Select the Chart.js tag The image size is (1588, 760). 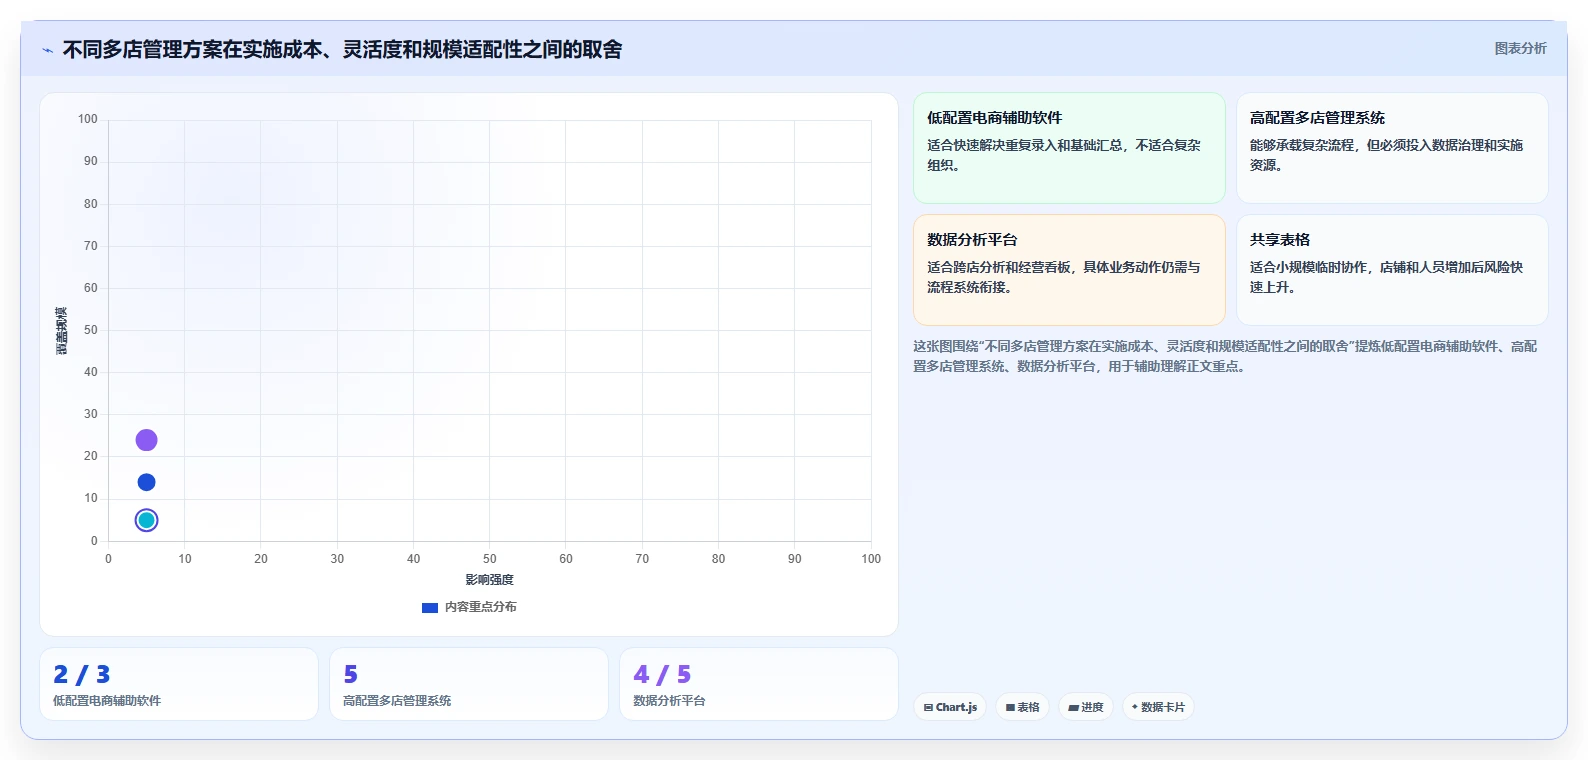pos(950,707)
